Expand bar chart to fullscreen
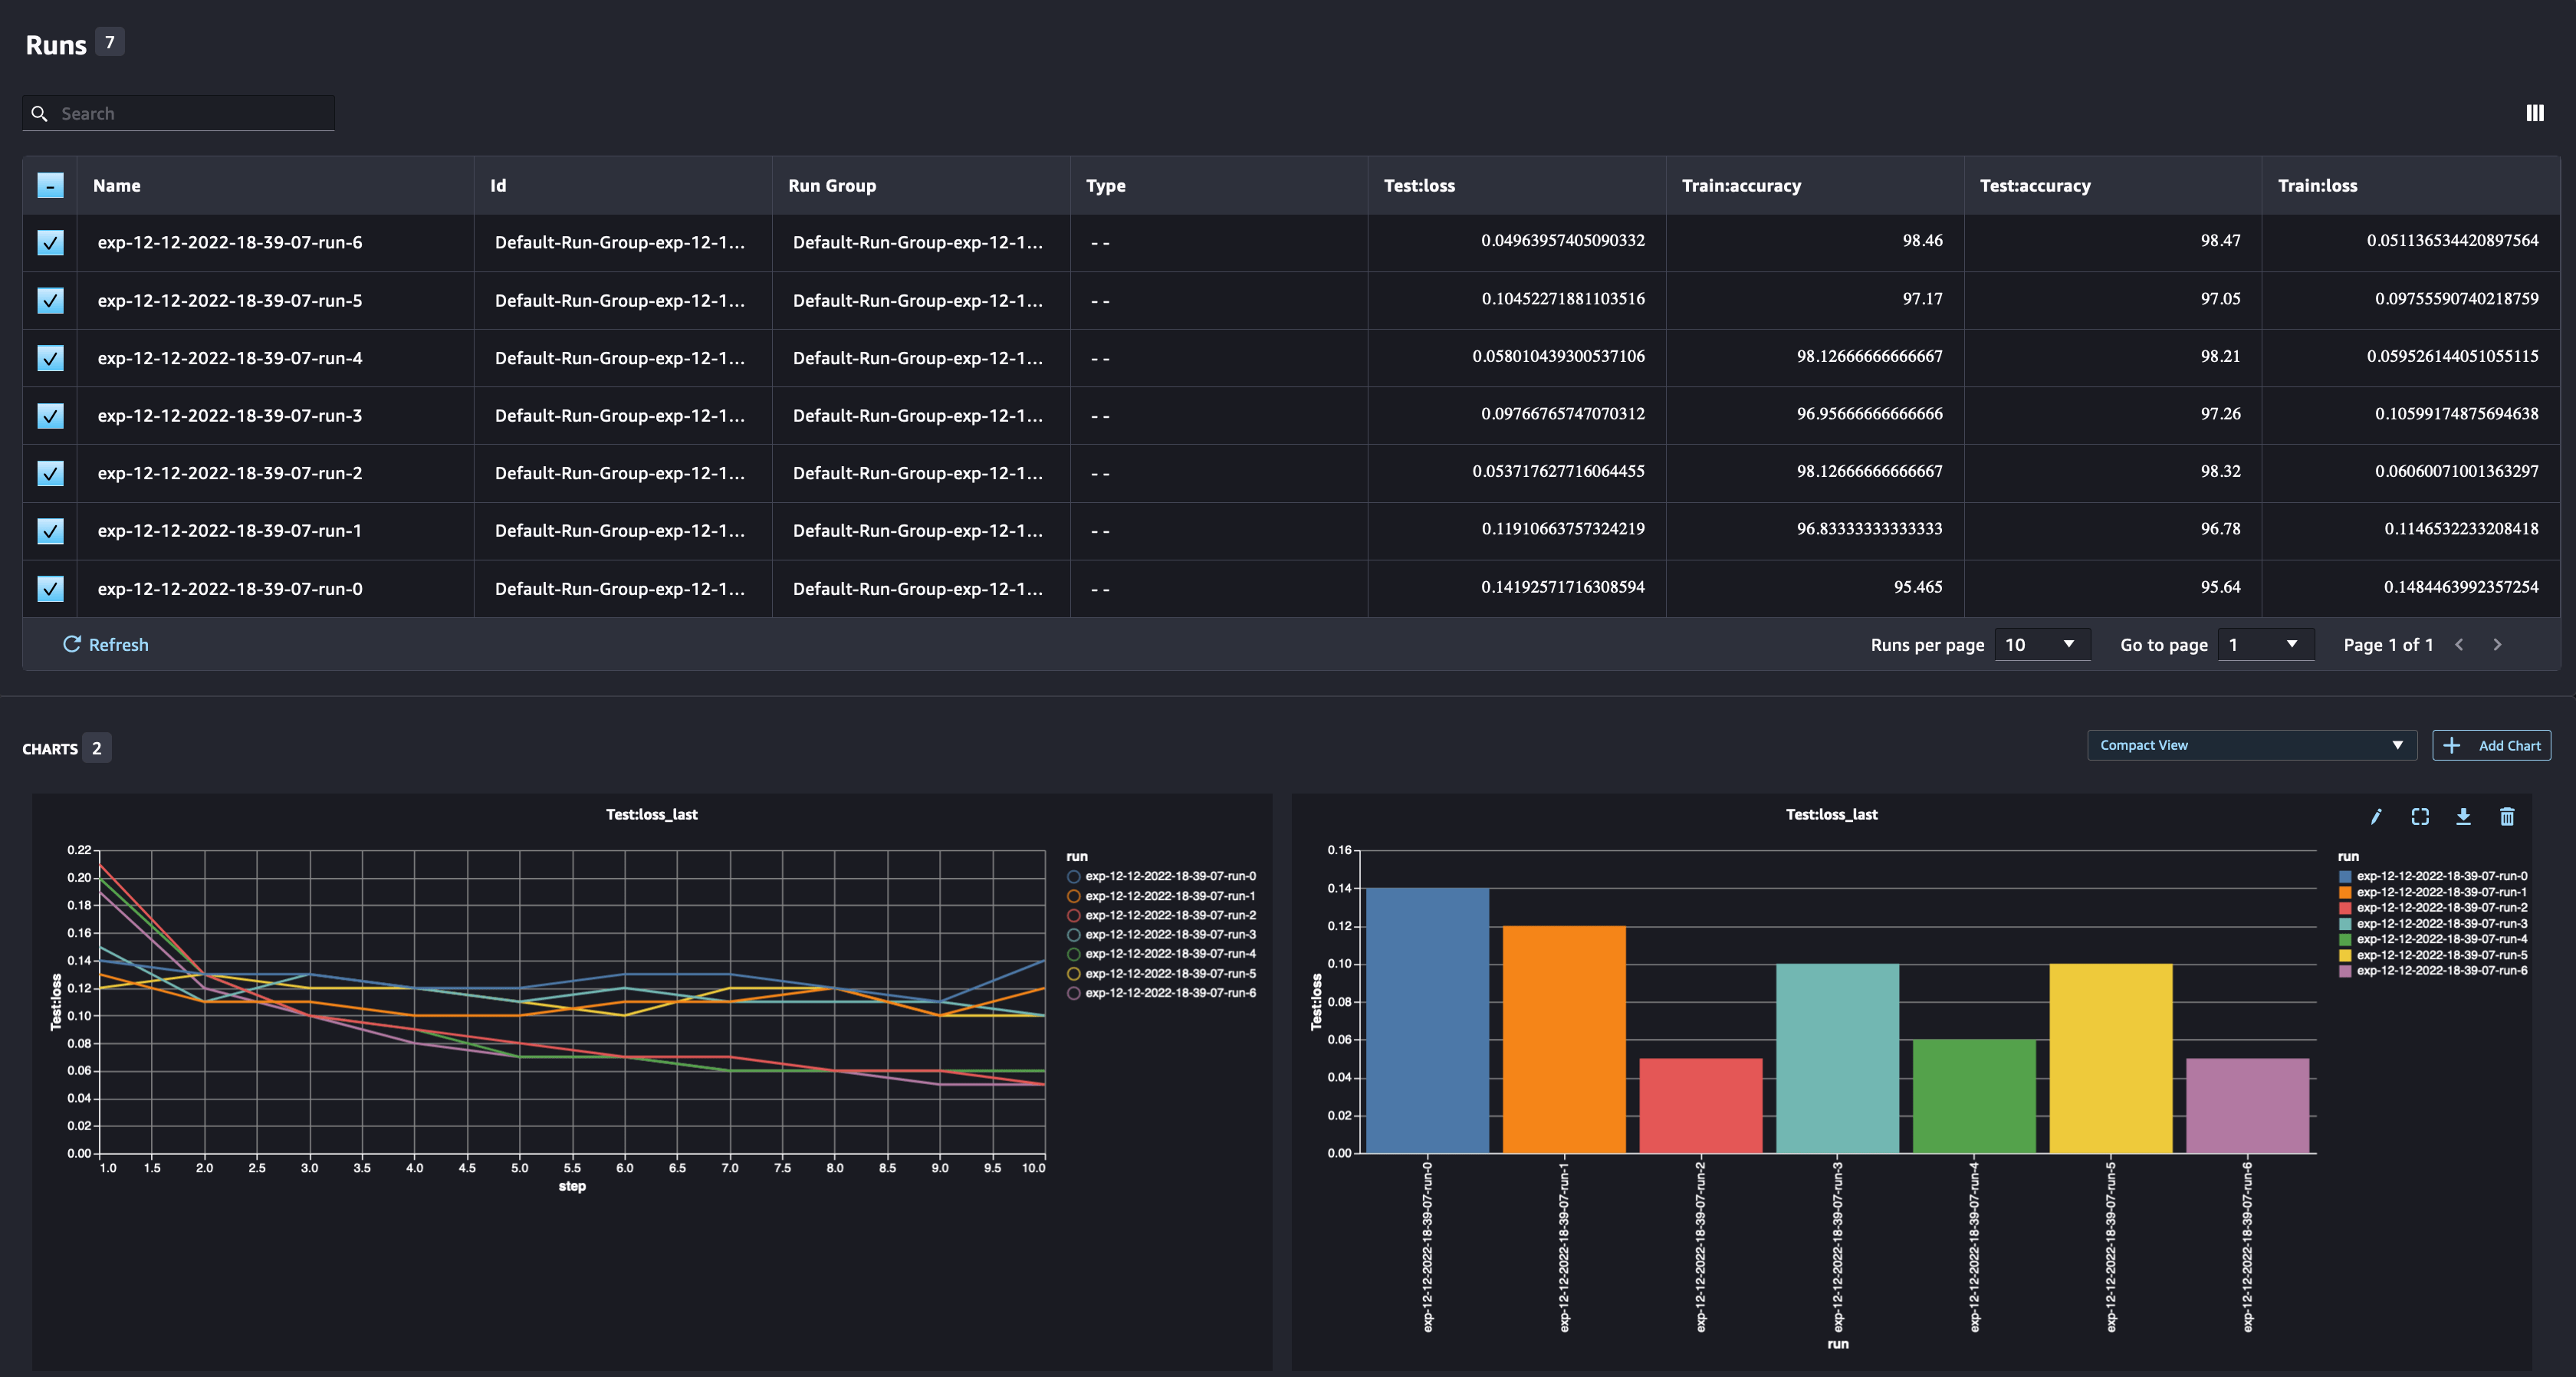Screen dimensions: 2576x1377 pyautogui.click(x=2419, y=817)
